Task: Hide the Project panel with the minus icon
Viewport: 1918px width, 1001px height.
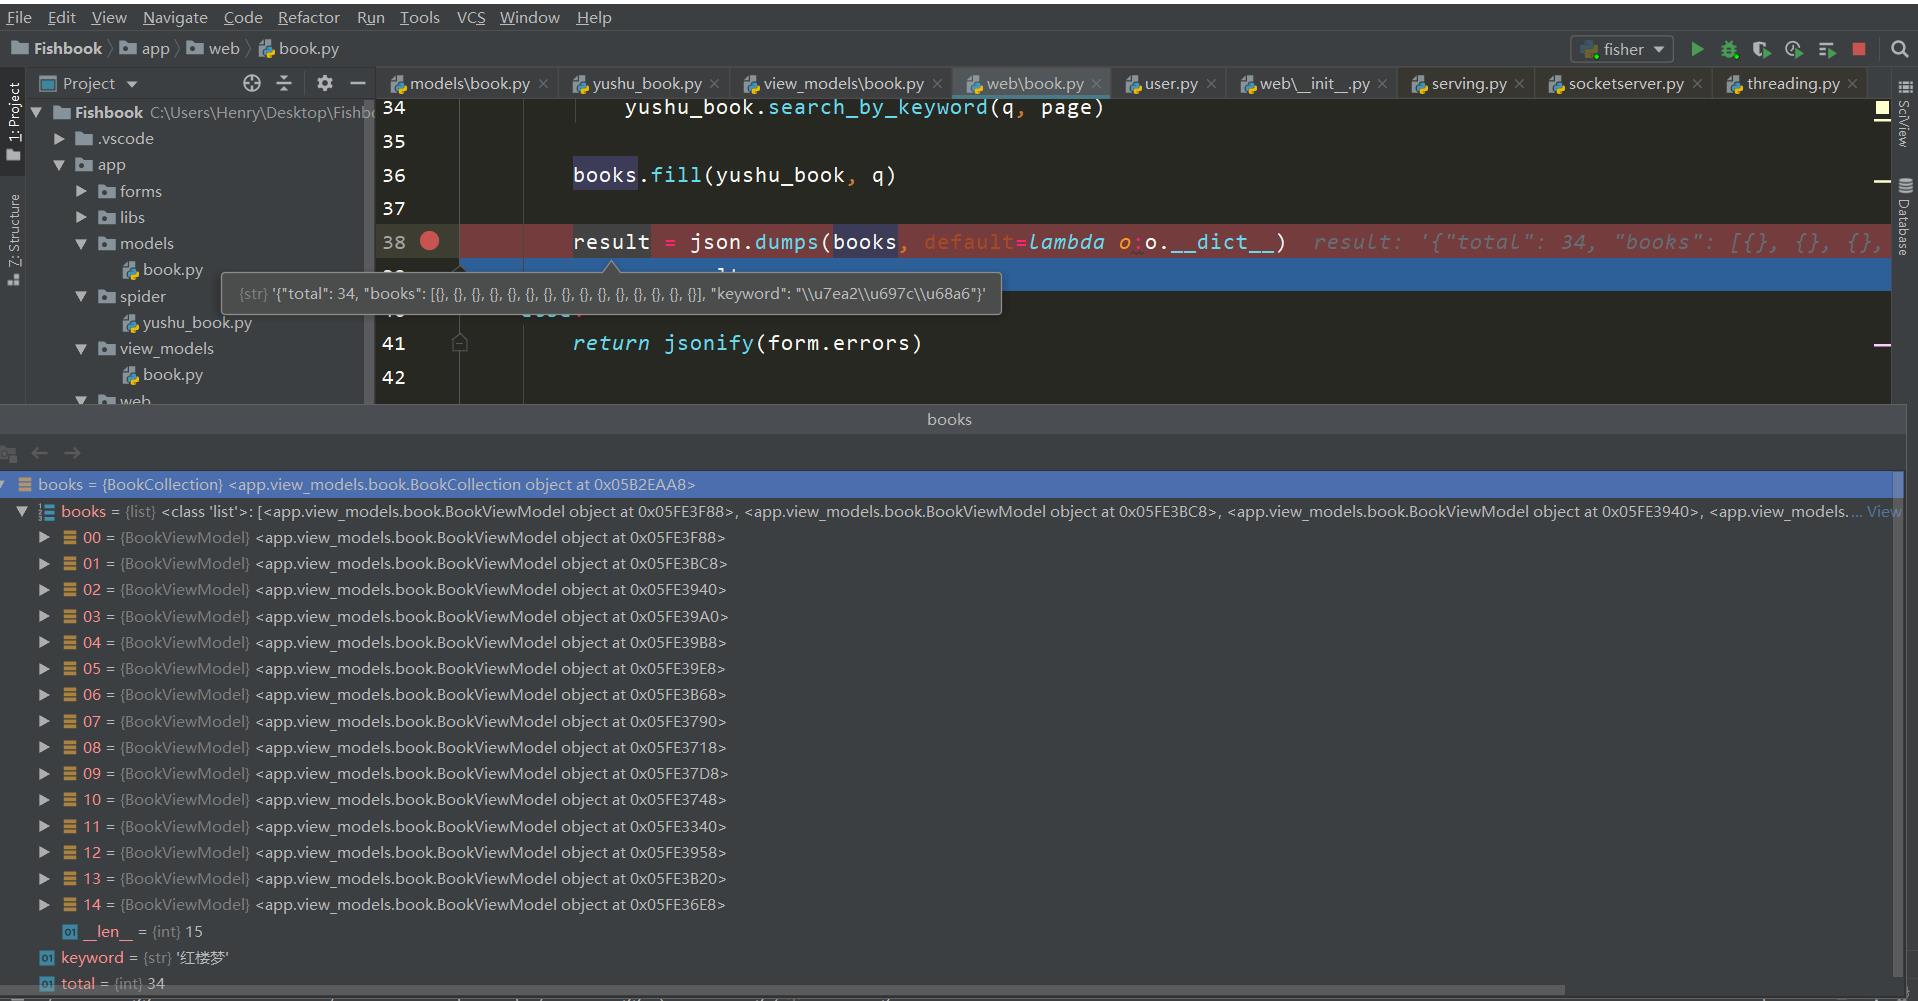Action: (x=357, y=83)
